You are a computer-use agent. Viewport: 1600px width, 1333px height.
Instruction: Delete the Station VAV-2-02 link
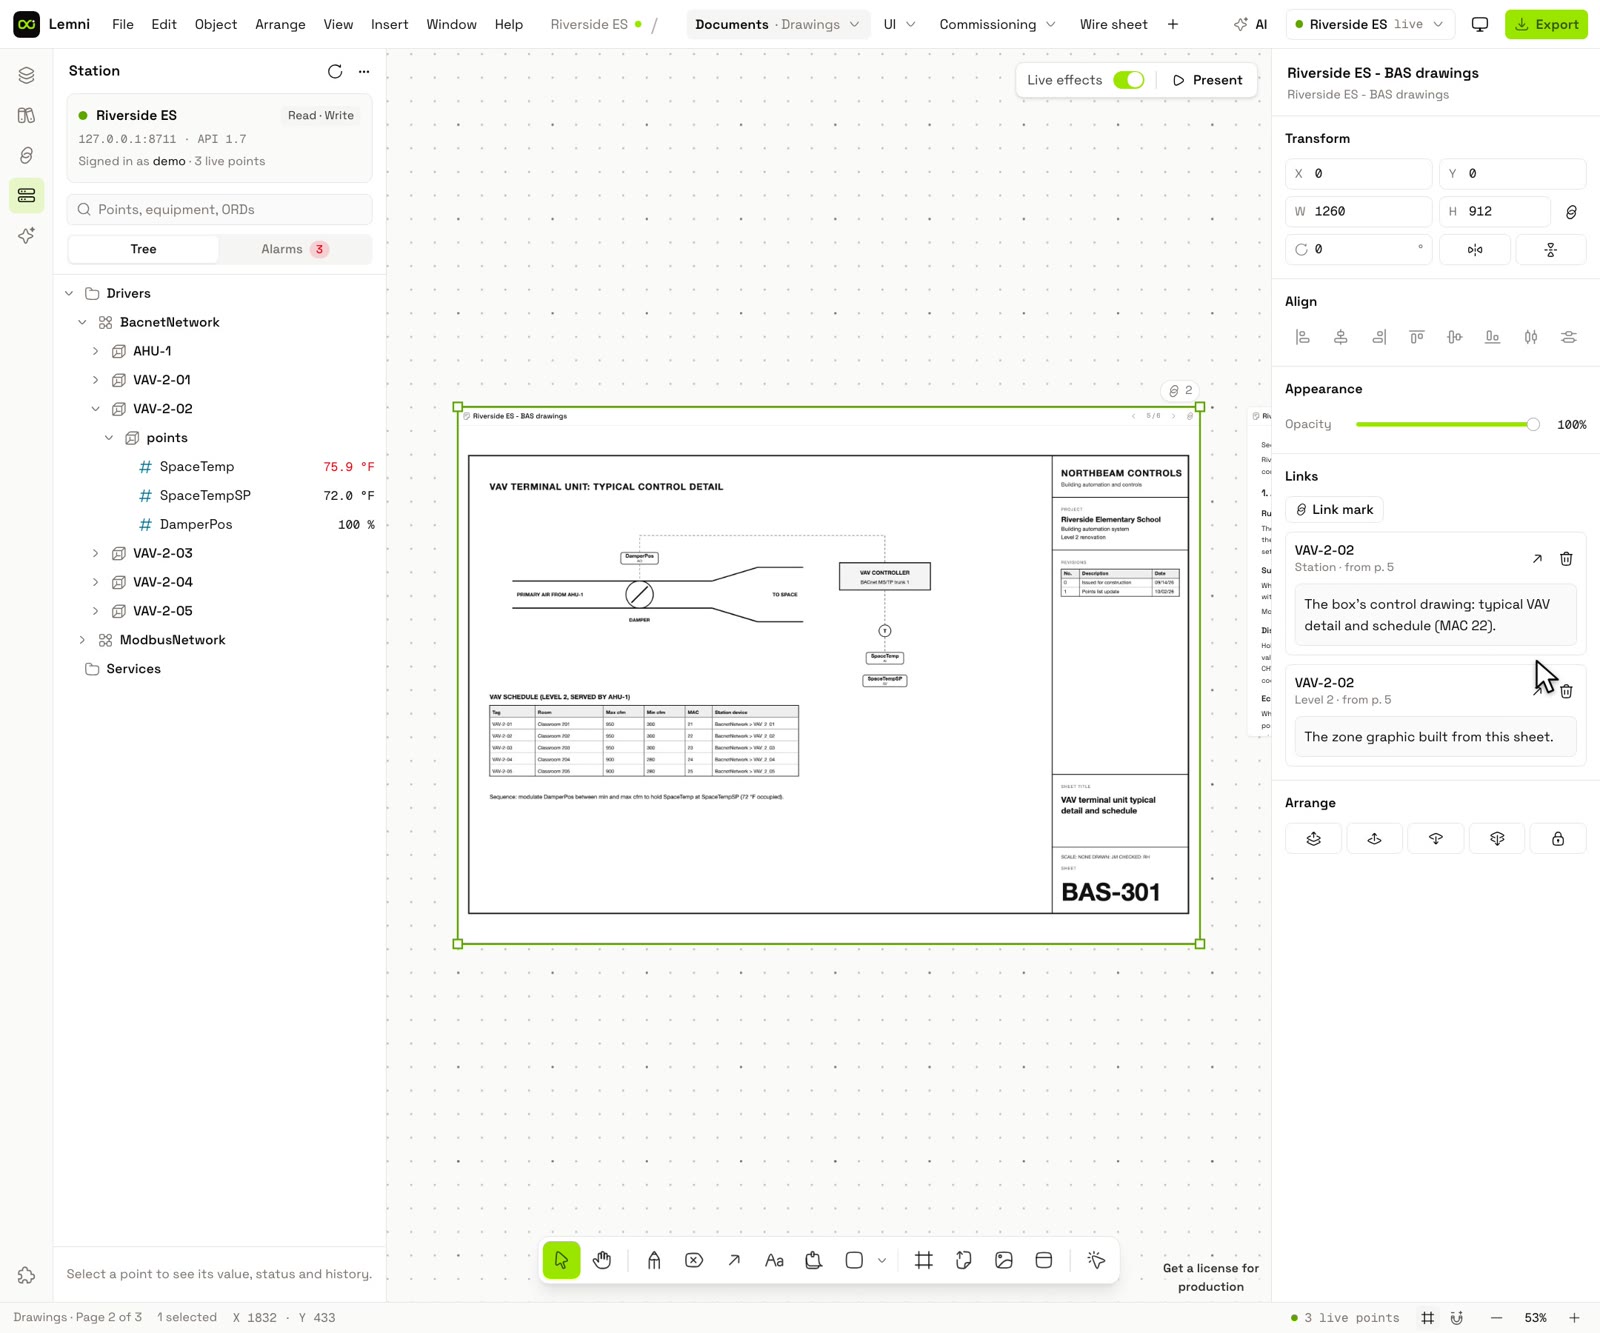tap(1566, 559)
